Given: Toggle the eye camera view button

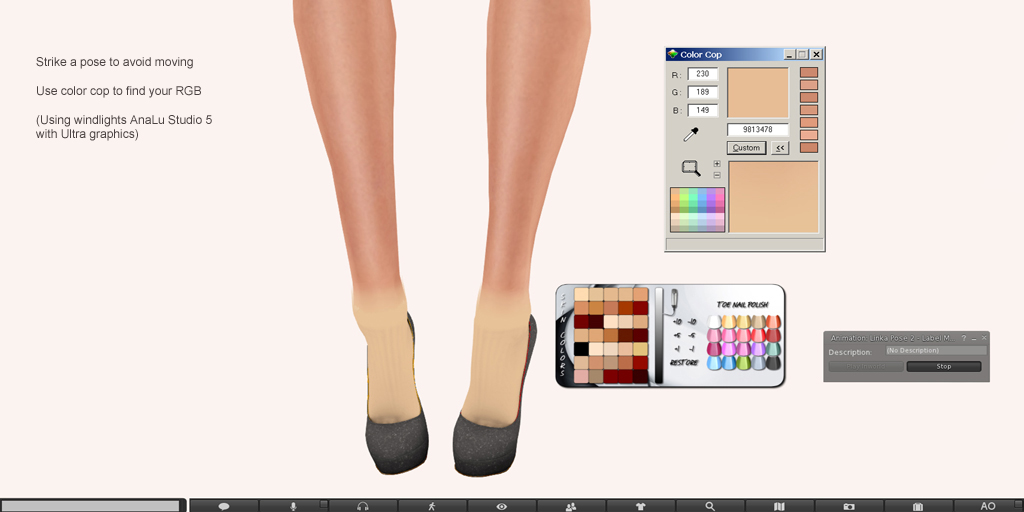Looking at the screenshot, I should click(502, 506).
